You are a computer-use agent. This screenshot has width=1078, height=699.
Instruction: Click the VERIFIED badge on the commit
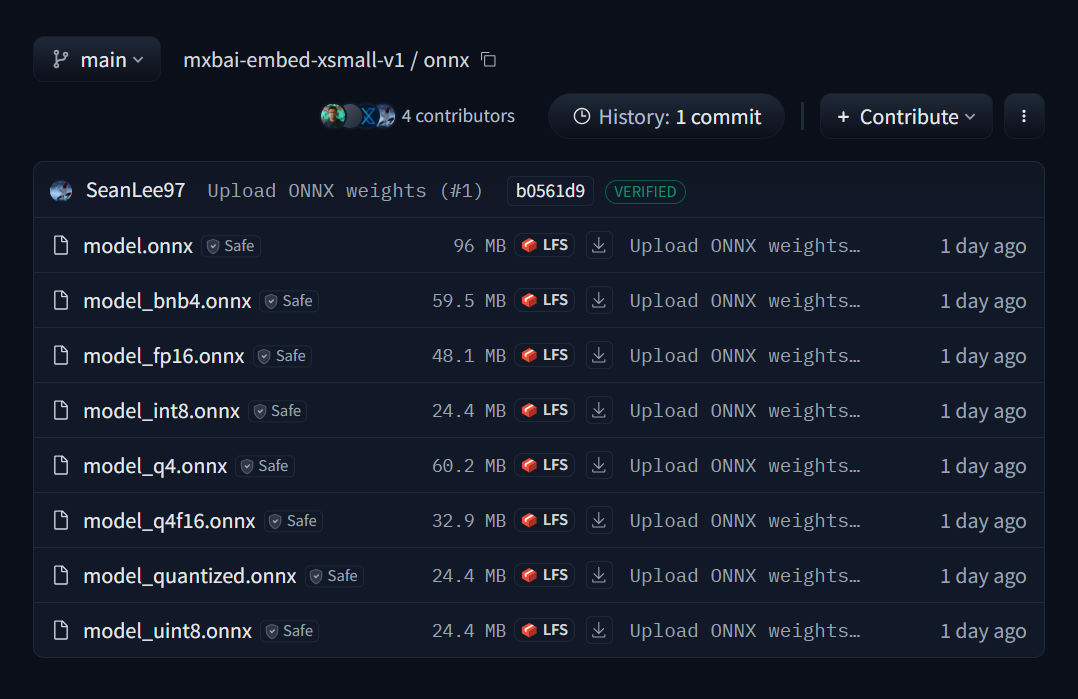click(645, 191)
